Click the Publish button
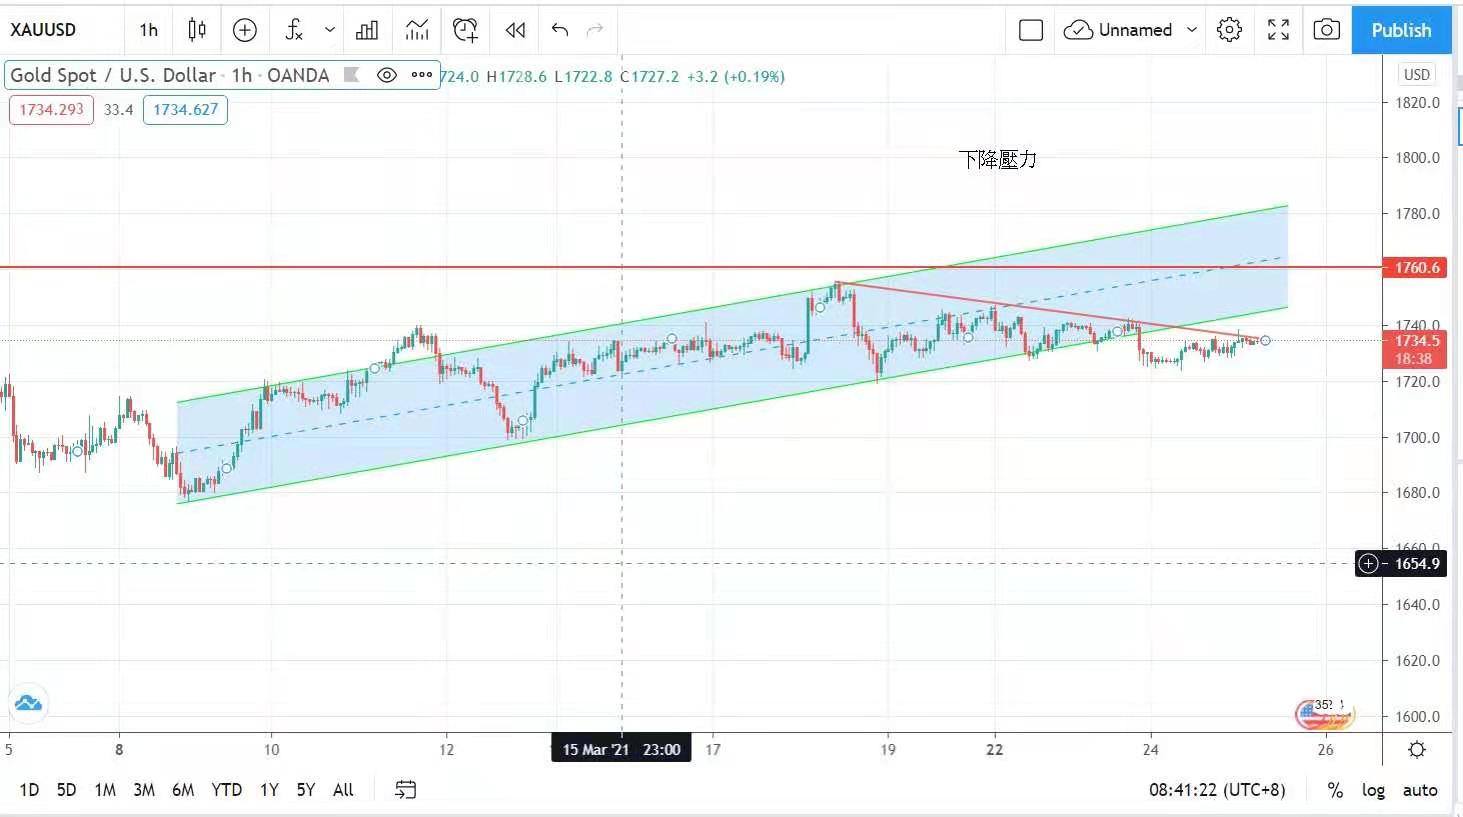This screenshot has width=1463, height=817. 1401,30
